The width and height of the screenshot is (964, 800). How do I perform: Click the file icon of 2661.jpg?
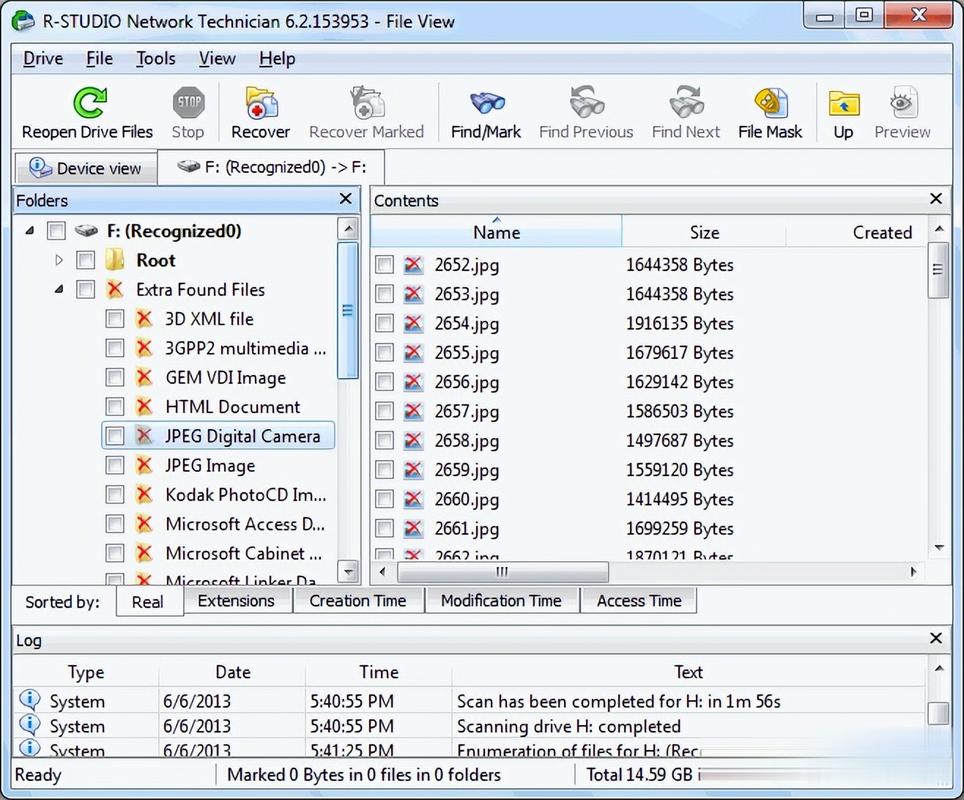tap(413, 529)
